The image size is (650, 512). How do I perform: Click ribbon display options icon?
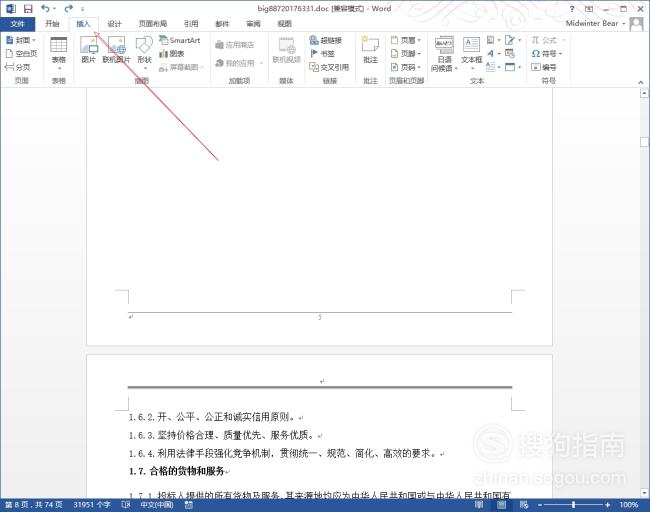coord(589,9)
